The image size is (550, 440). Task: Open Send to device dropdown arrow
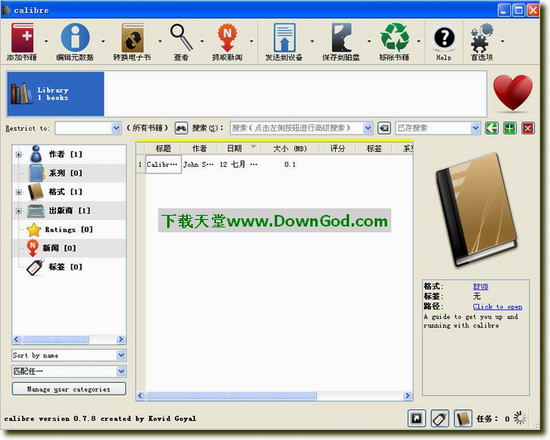(x=312, y=41)
